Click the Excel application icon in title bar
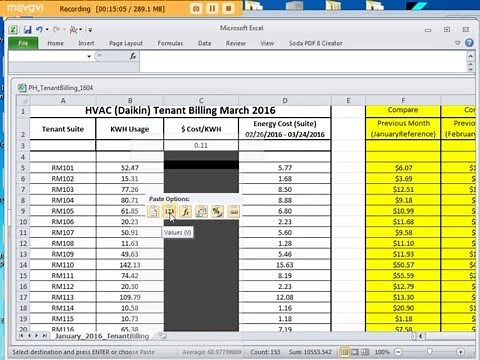Screen dimensions: 480x360 click(x=13, y=30)
